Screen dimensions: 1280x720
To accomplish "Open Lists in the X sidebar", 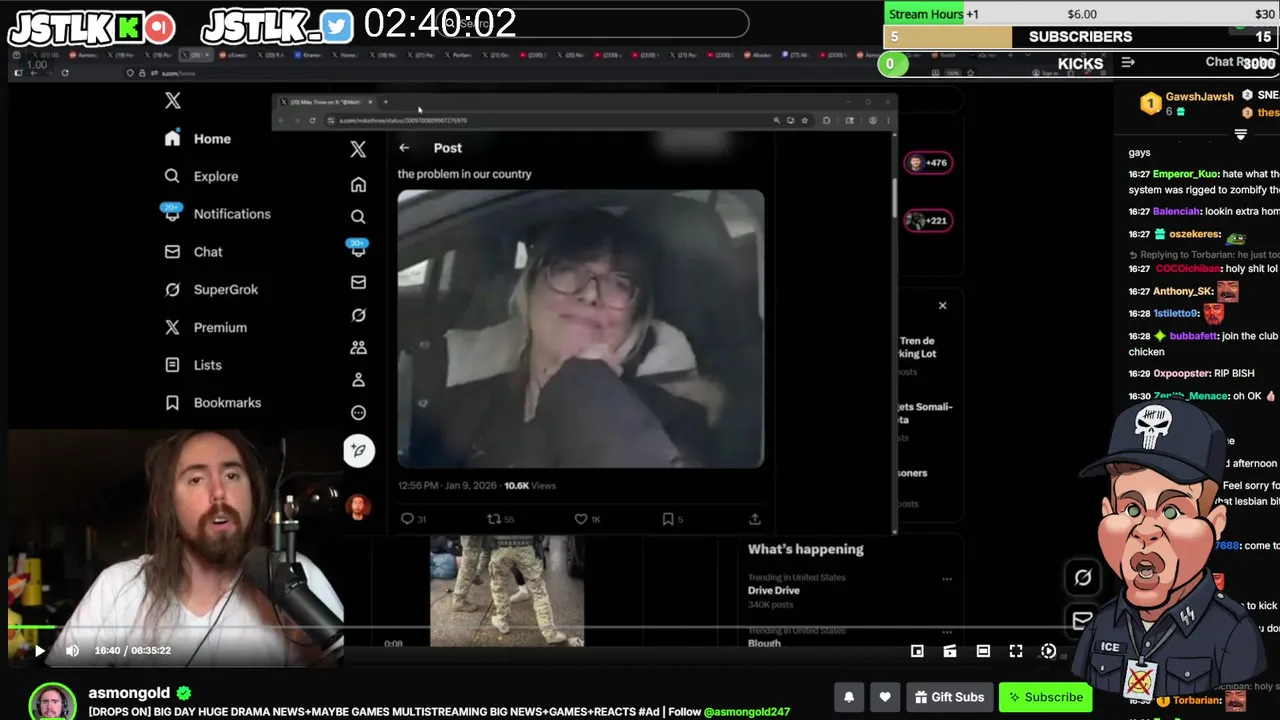I will 194,365.
